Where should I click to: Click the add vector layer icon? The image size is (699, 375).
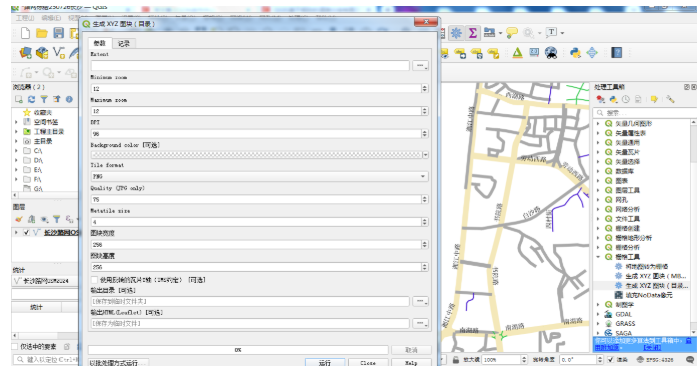pos(59,53)
